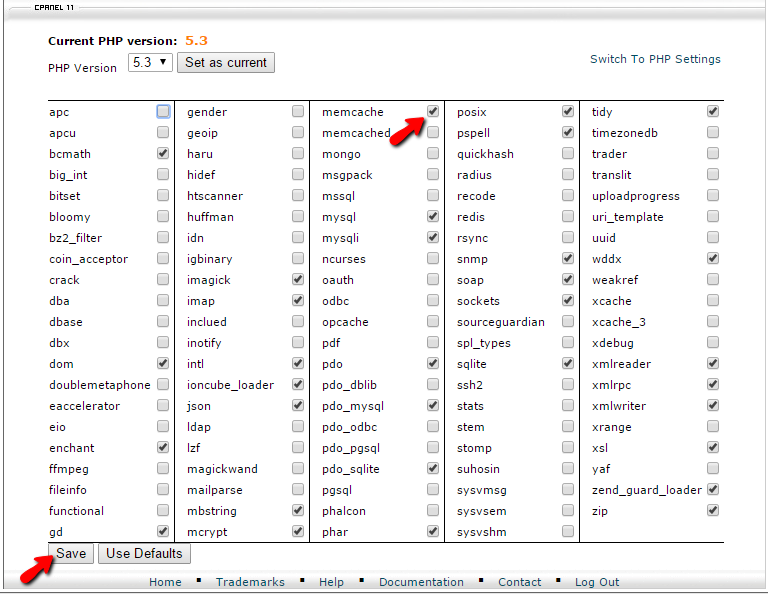Click the Set as current button
This screenshot has width=768, height=594.
226,63
